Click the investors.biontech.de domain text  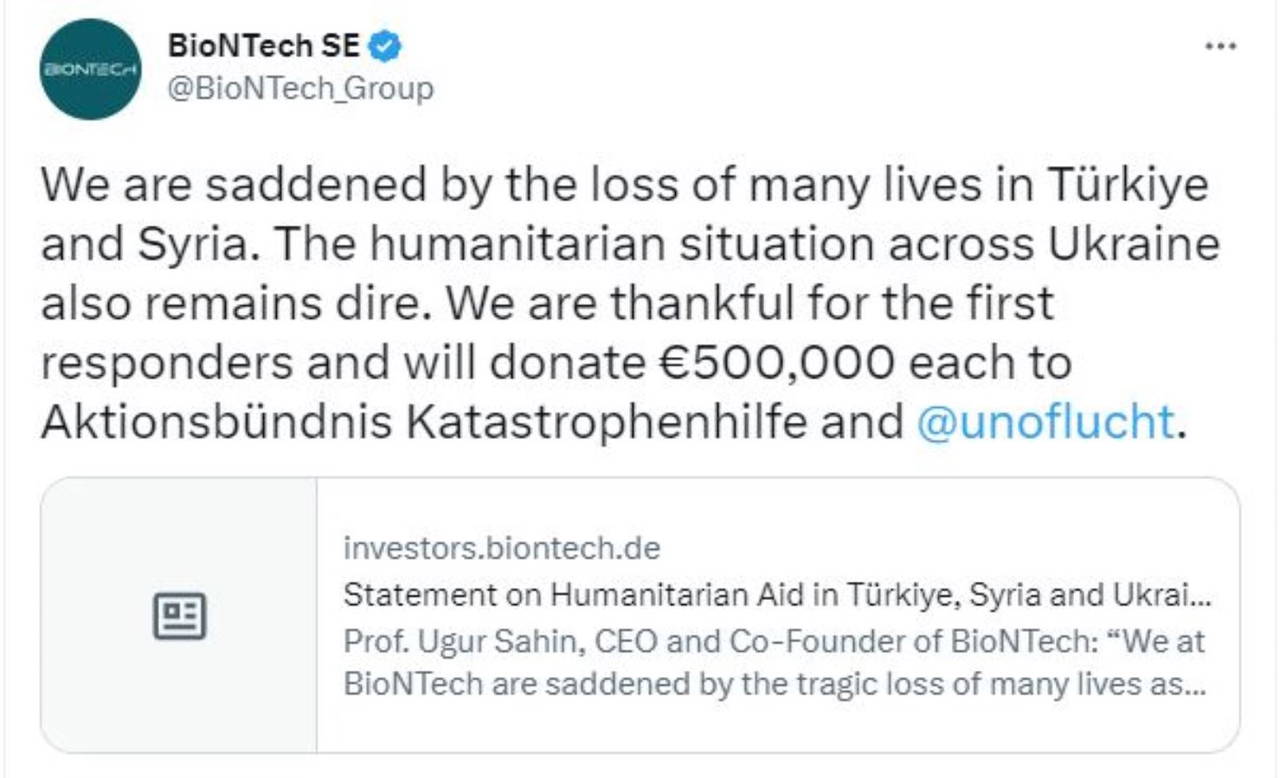[x=502, y=549]
